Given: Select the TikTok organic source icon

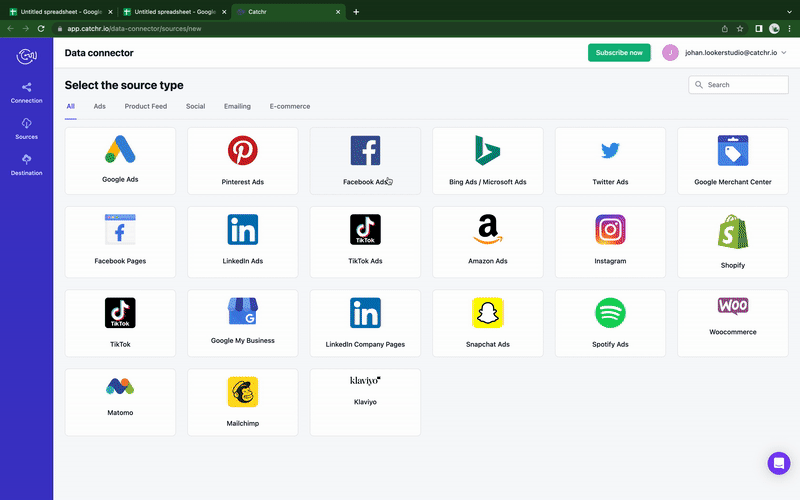Looking at the screenshot, I should point(120,313).
